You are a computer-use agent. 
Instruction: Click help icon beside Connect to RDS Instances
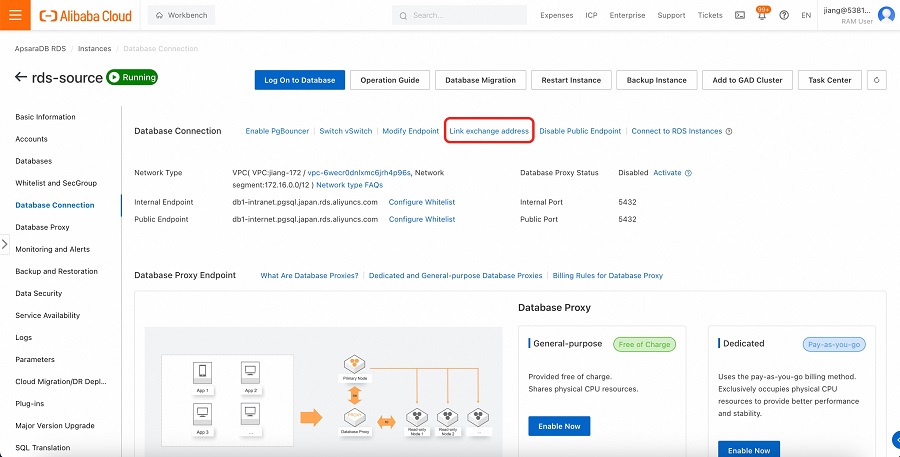pyautogui.click(x=729, y=131)
